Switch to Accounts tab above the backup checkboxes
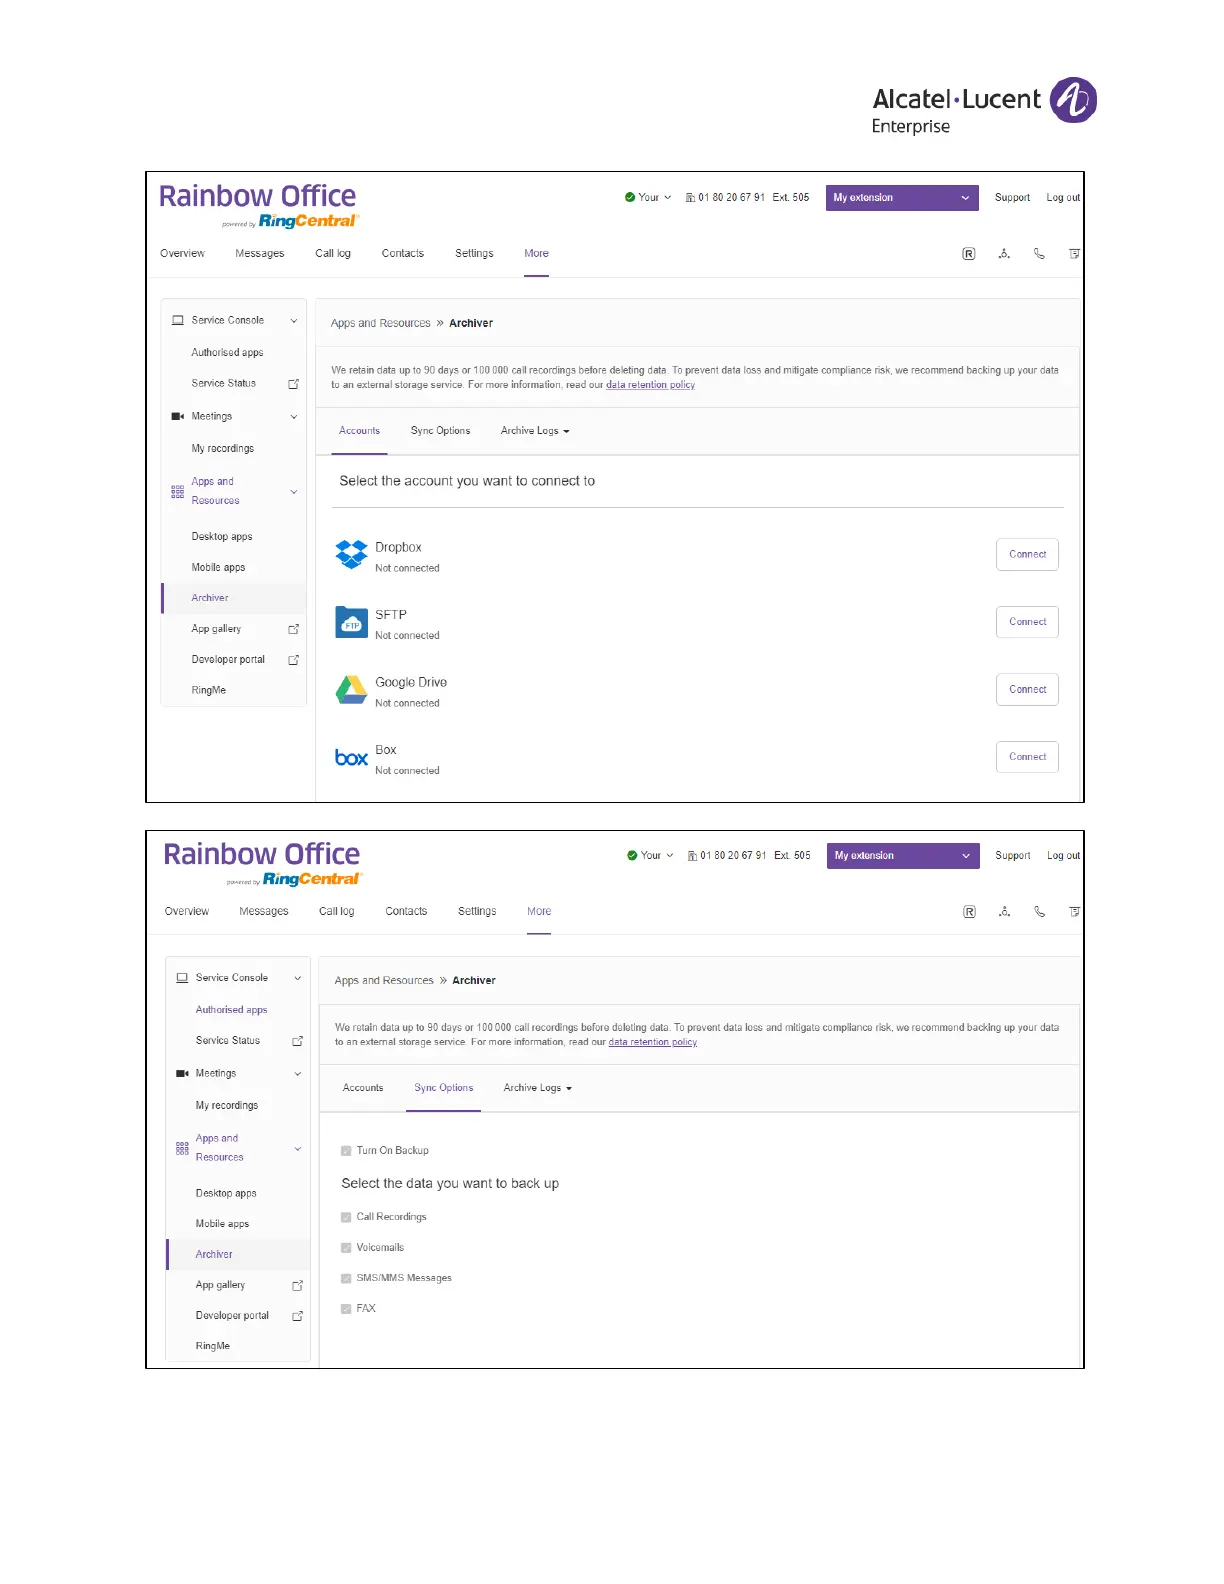 (x=363, y=1088)
